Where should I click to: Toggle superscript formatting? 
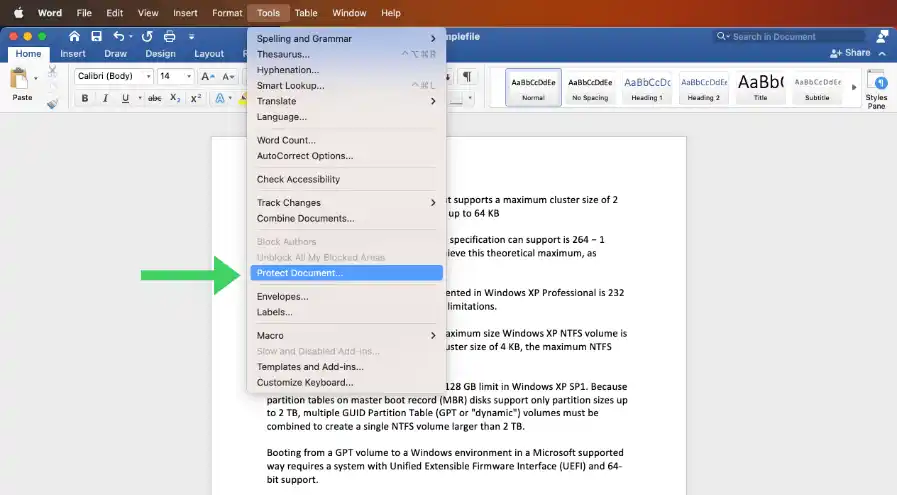point(196,98)
